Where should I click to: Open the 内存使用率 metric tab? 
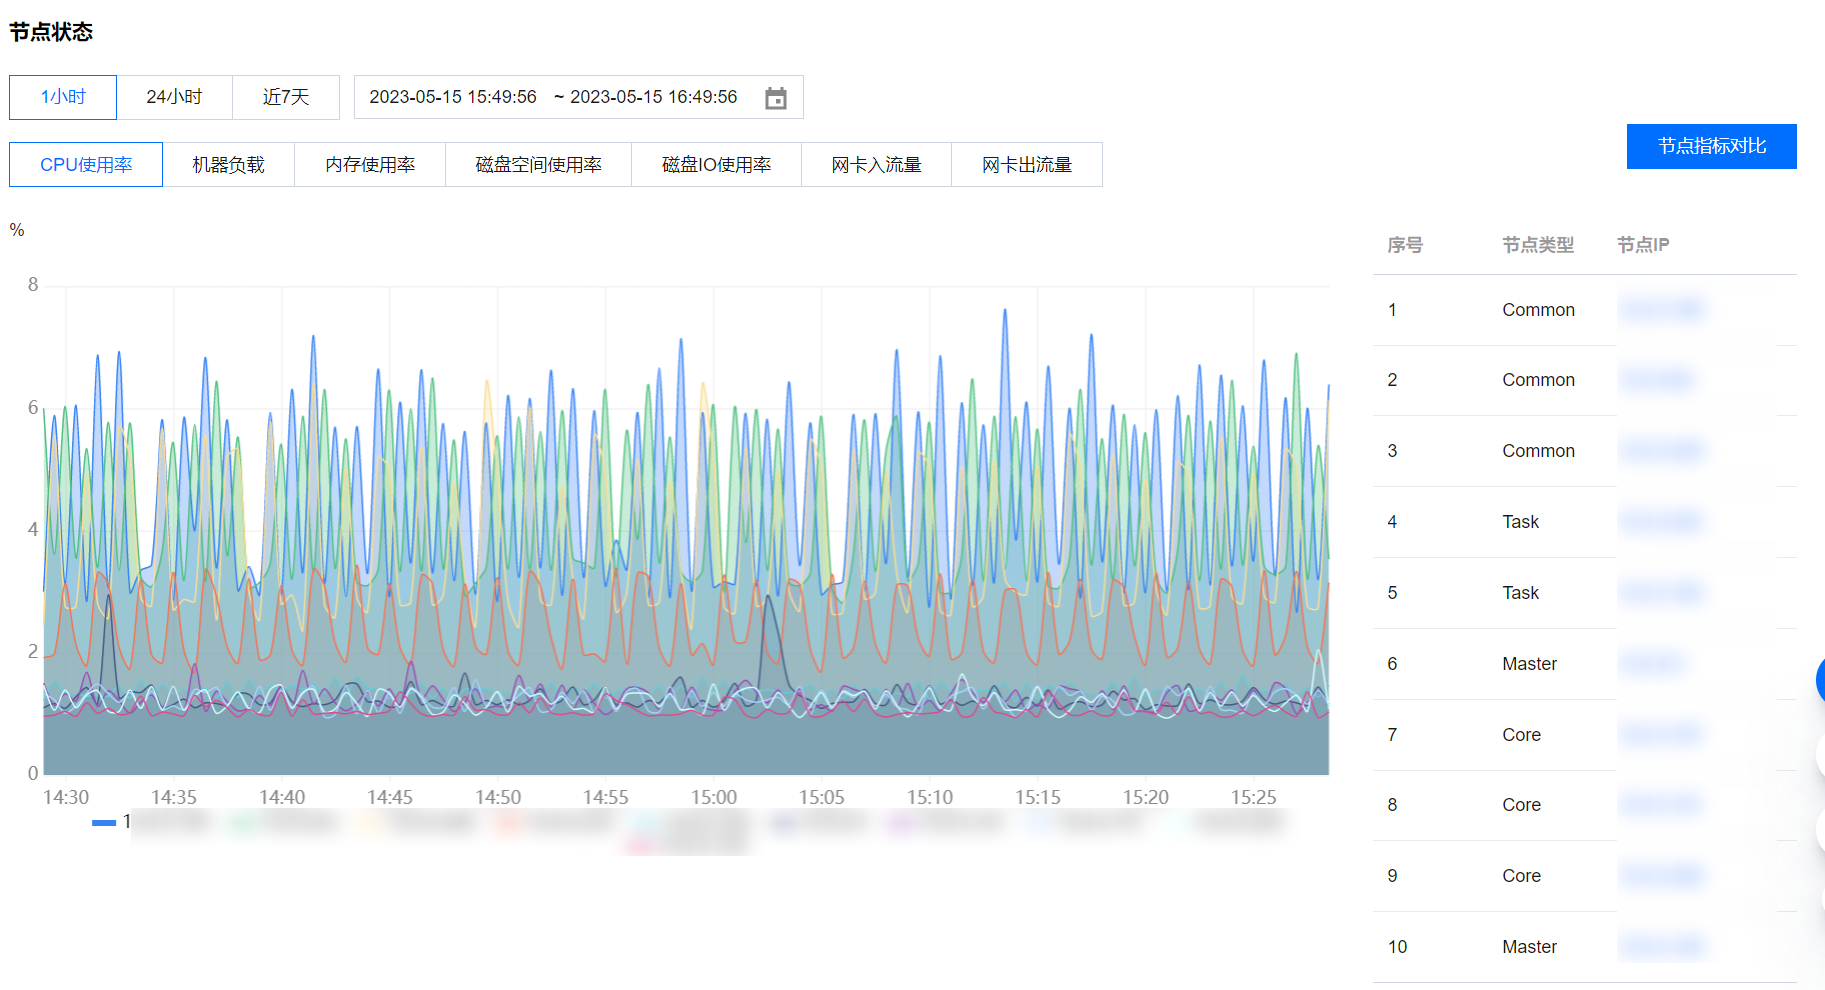pyautogui.click(x=370, y=164)
